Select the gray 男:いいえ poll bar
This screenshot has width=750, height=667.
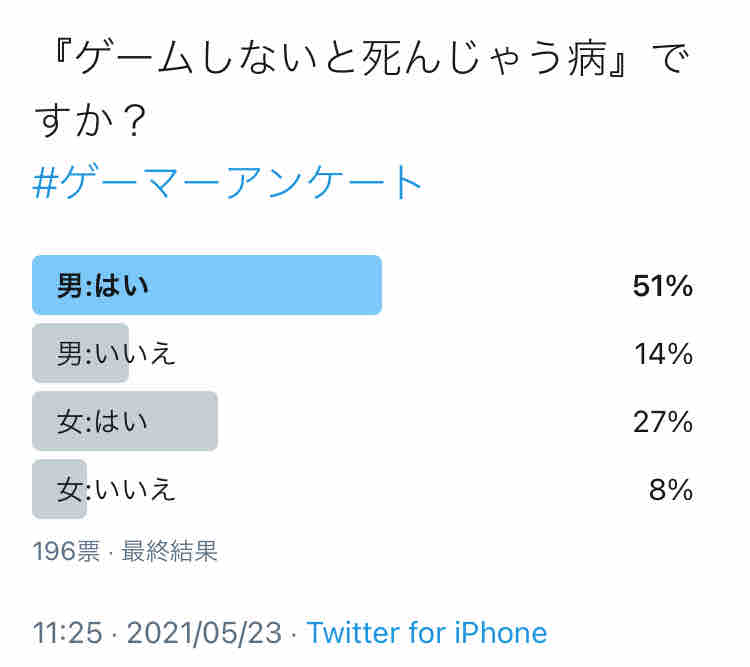coord(80,353)
